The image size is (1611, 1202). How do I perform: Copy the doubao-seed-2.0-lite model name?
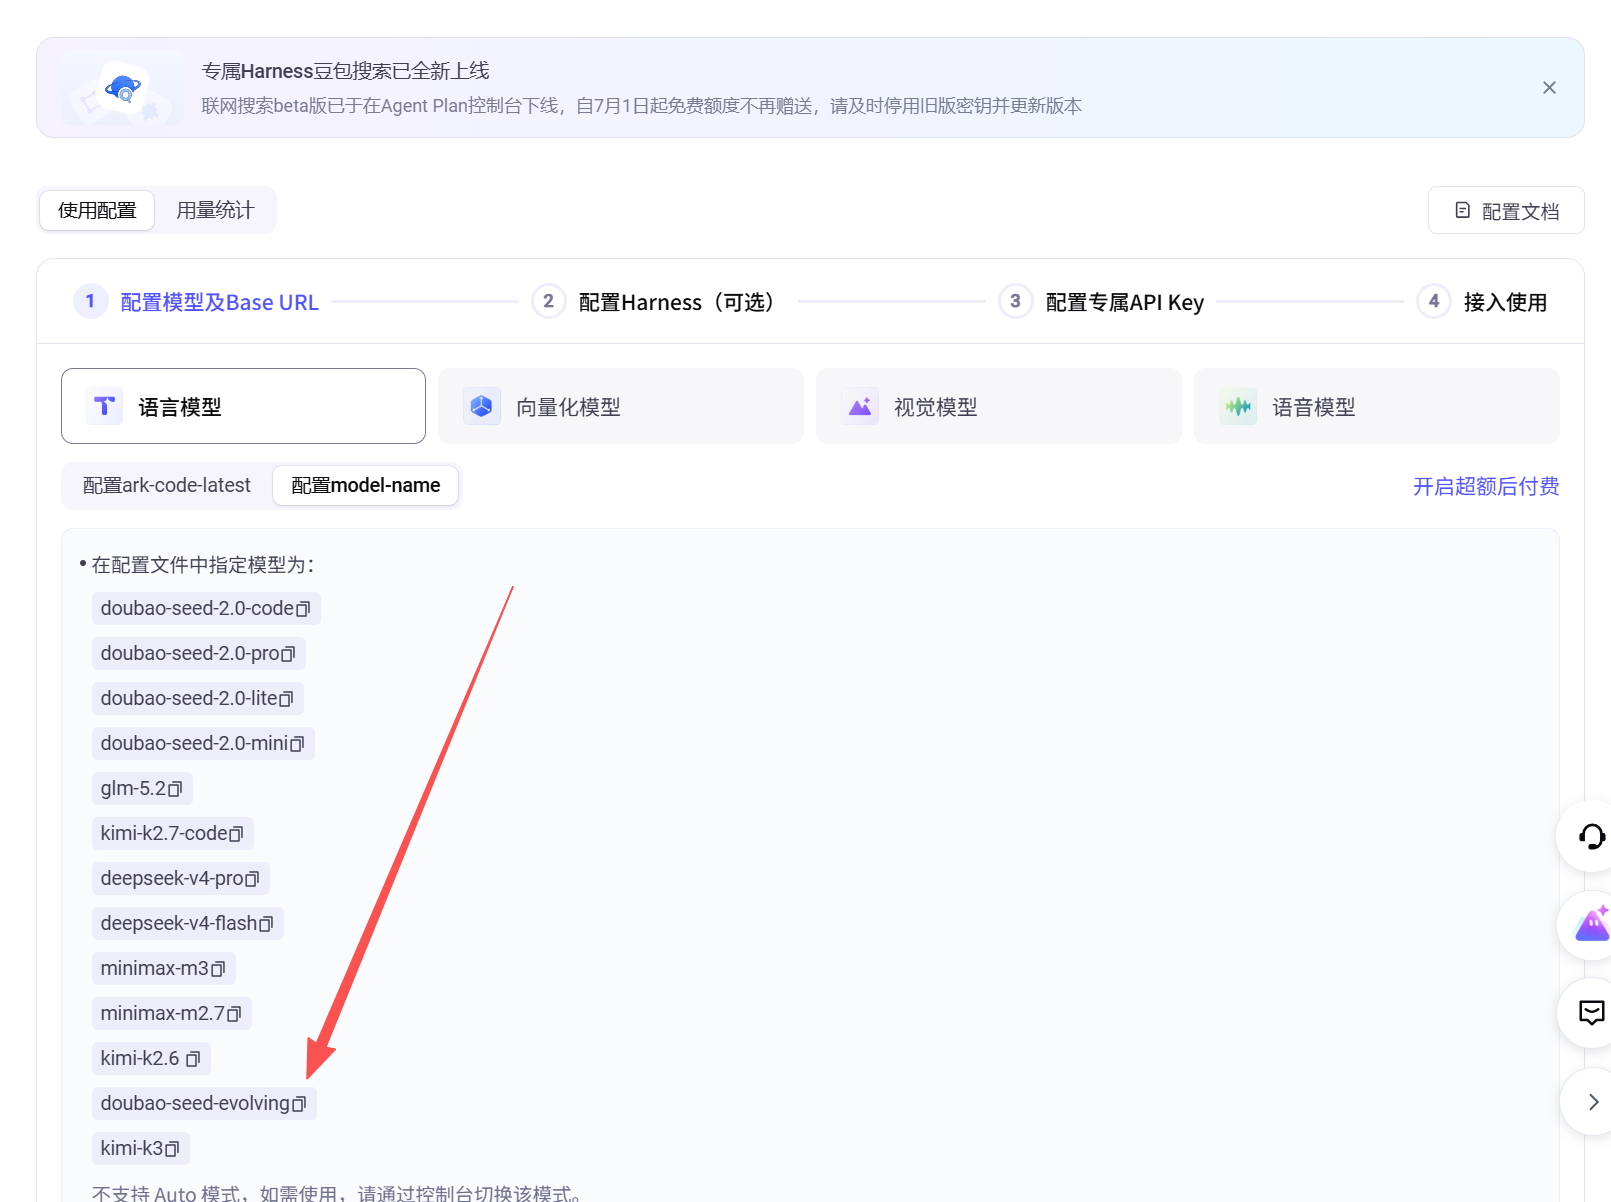[x=286, y=699]
